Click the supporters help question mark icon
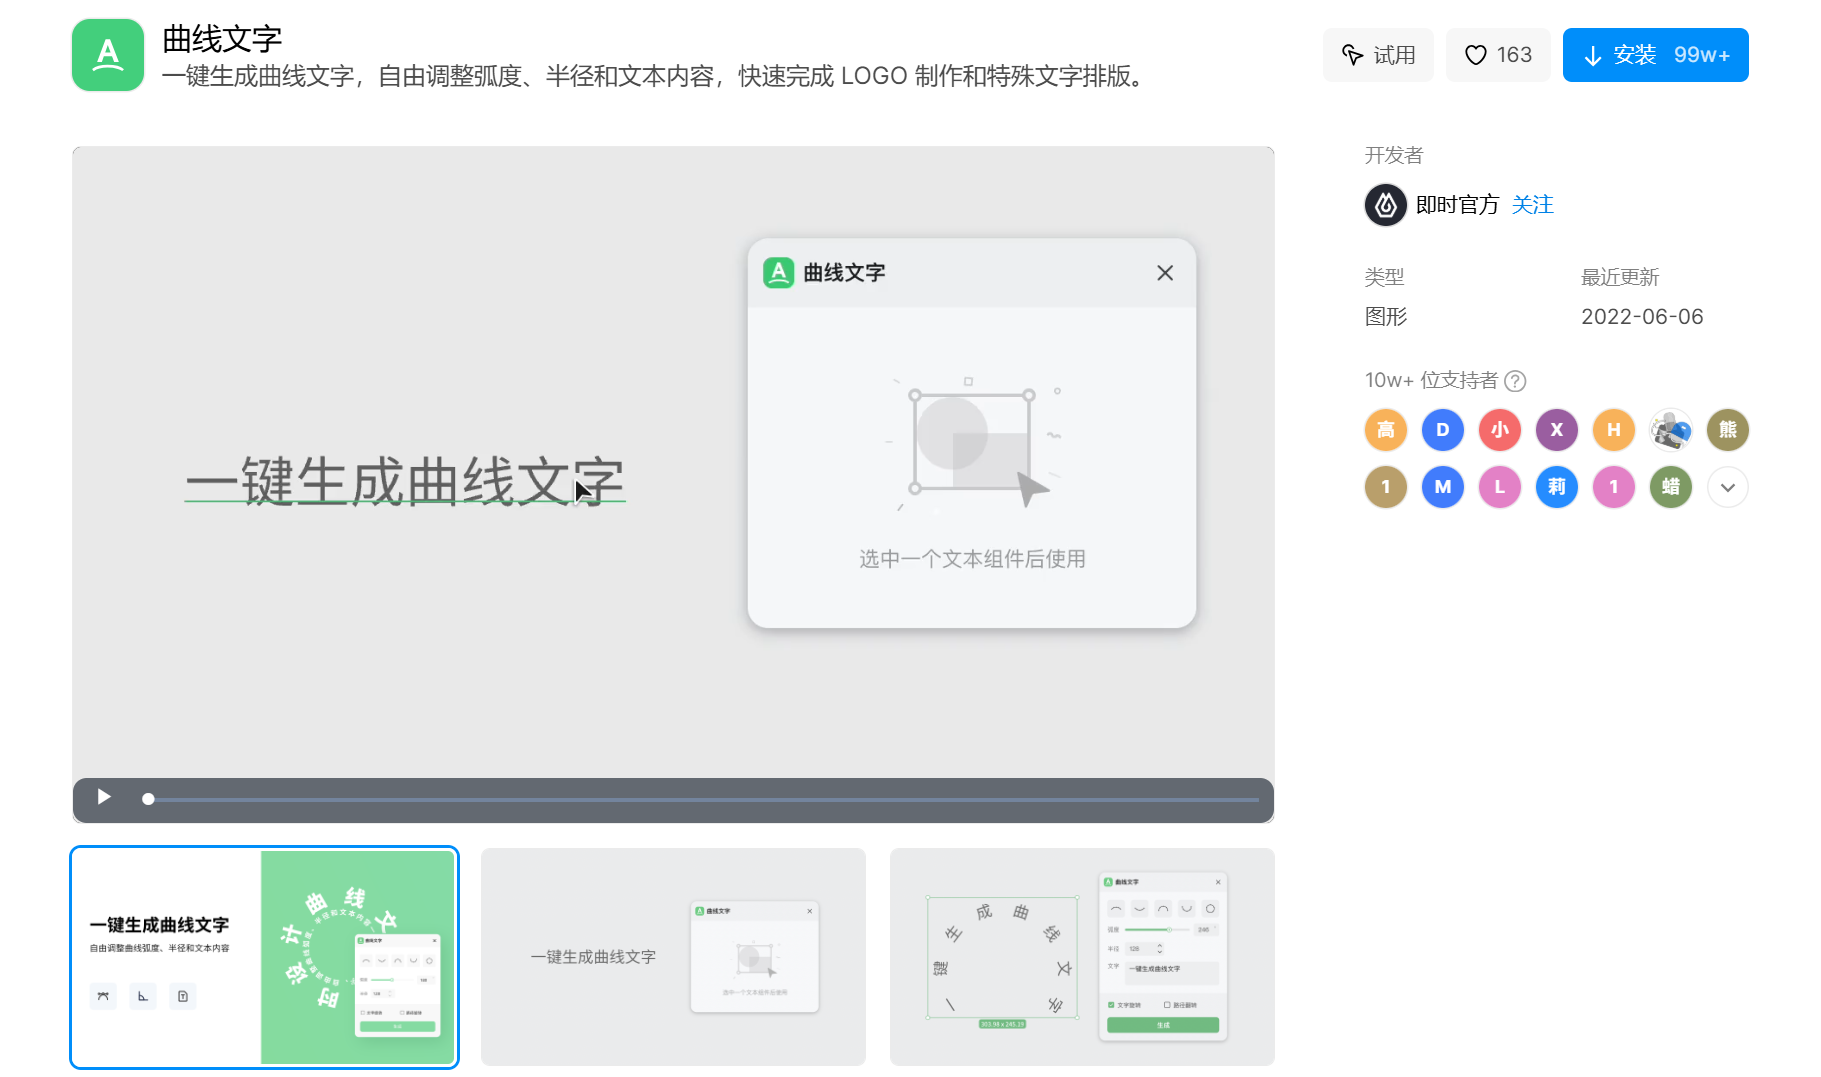This screenshot has height=1077, width=1821. point(1515,381)
